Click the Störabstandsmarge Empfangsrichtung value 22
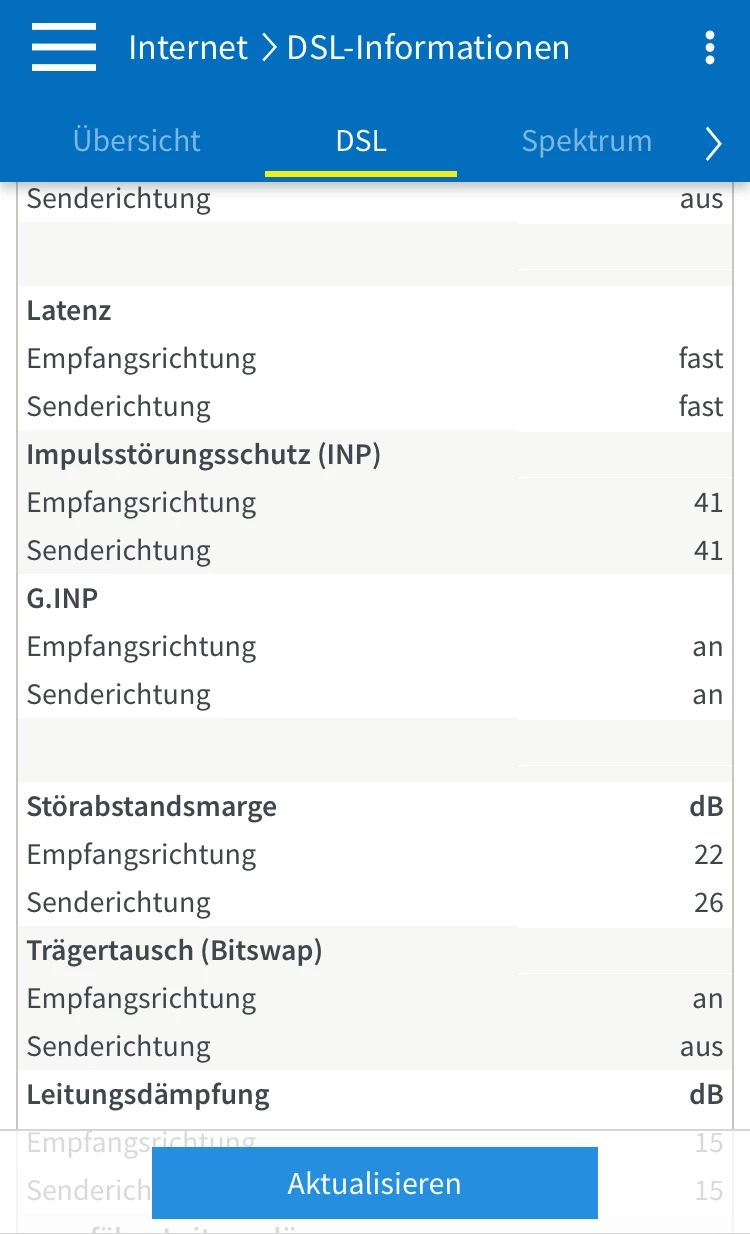This screenshot has height=1234, width=750. pos(708,855)
